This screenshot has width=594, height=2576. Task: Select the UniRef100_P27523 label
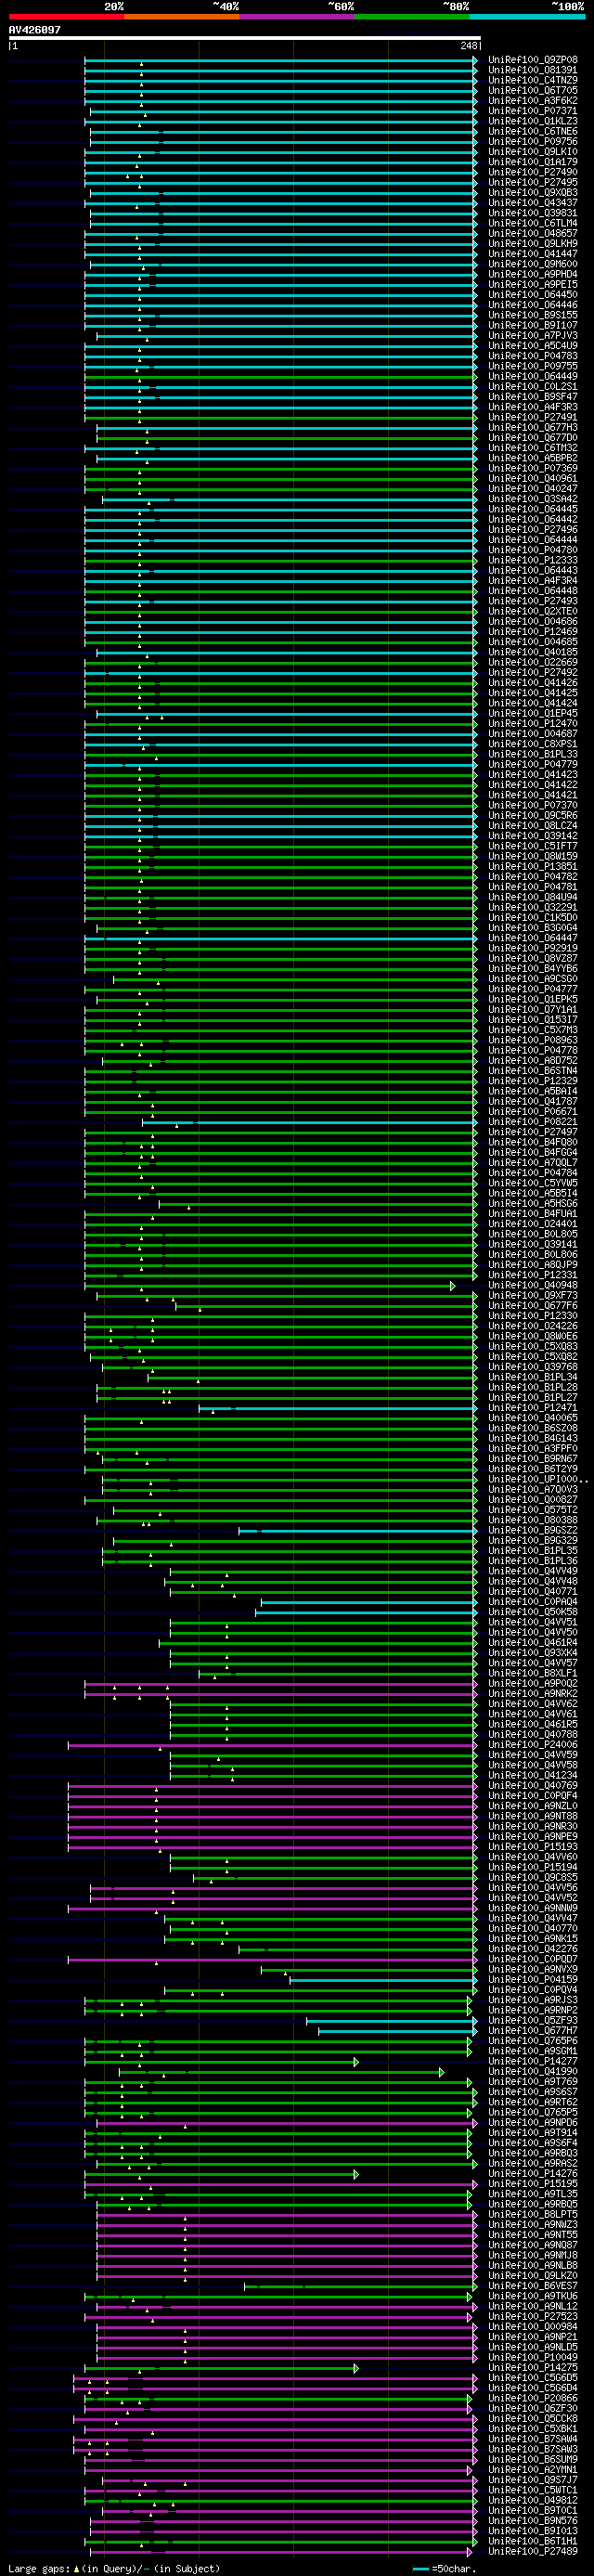point(532,2316)
